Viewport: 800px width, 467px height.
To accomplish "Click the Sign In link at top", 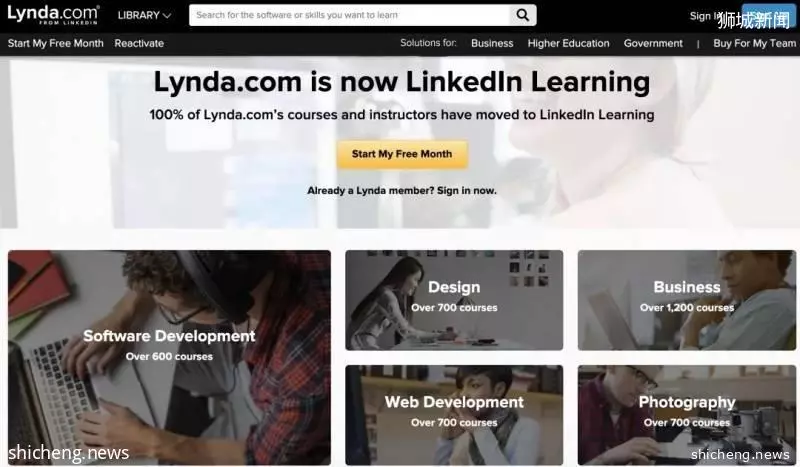I will click(704, 16).
